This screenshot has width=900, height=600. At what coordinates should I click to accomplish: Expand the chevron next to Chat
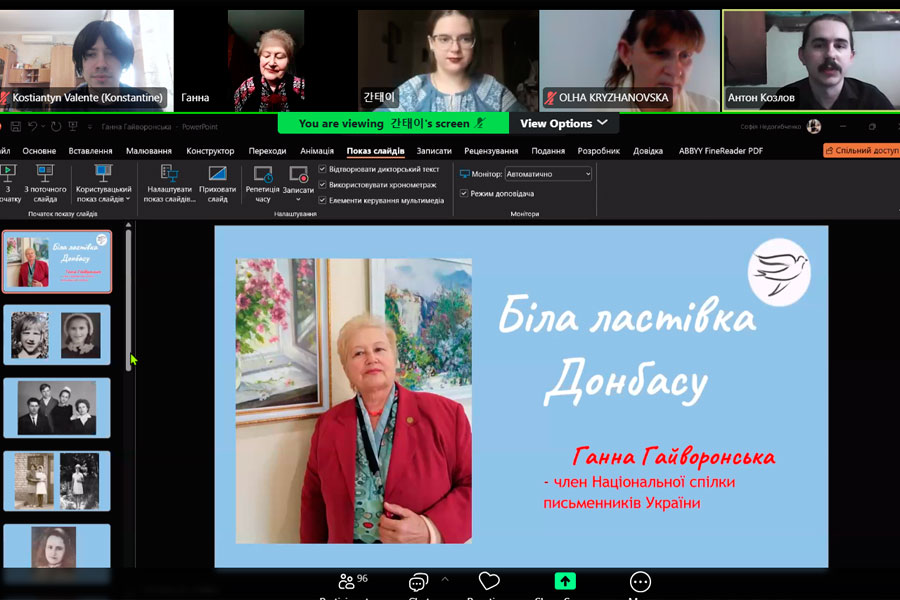[445, 579]
